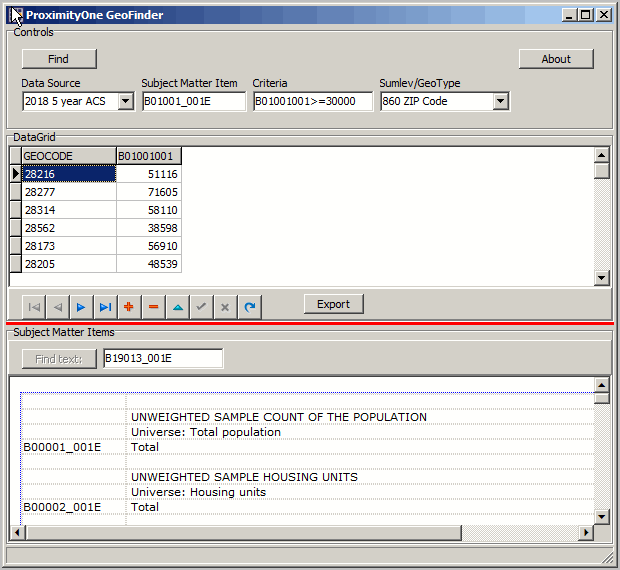The width and height of the screenshot is (620, 570).
Task: Cancel edit with the X navigator icon
Action: coord(225,307)
